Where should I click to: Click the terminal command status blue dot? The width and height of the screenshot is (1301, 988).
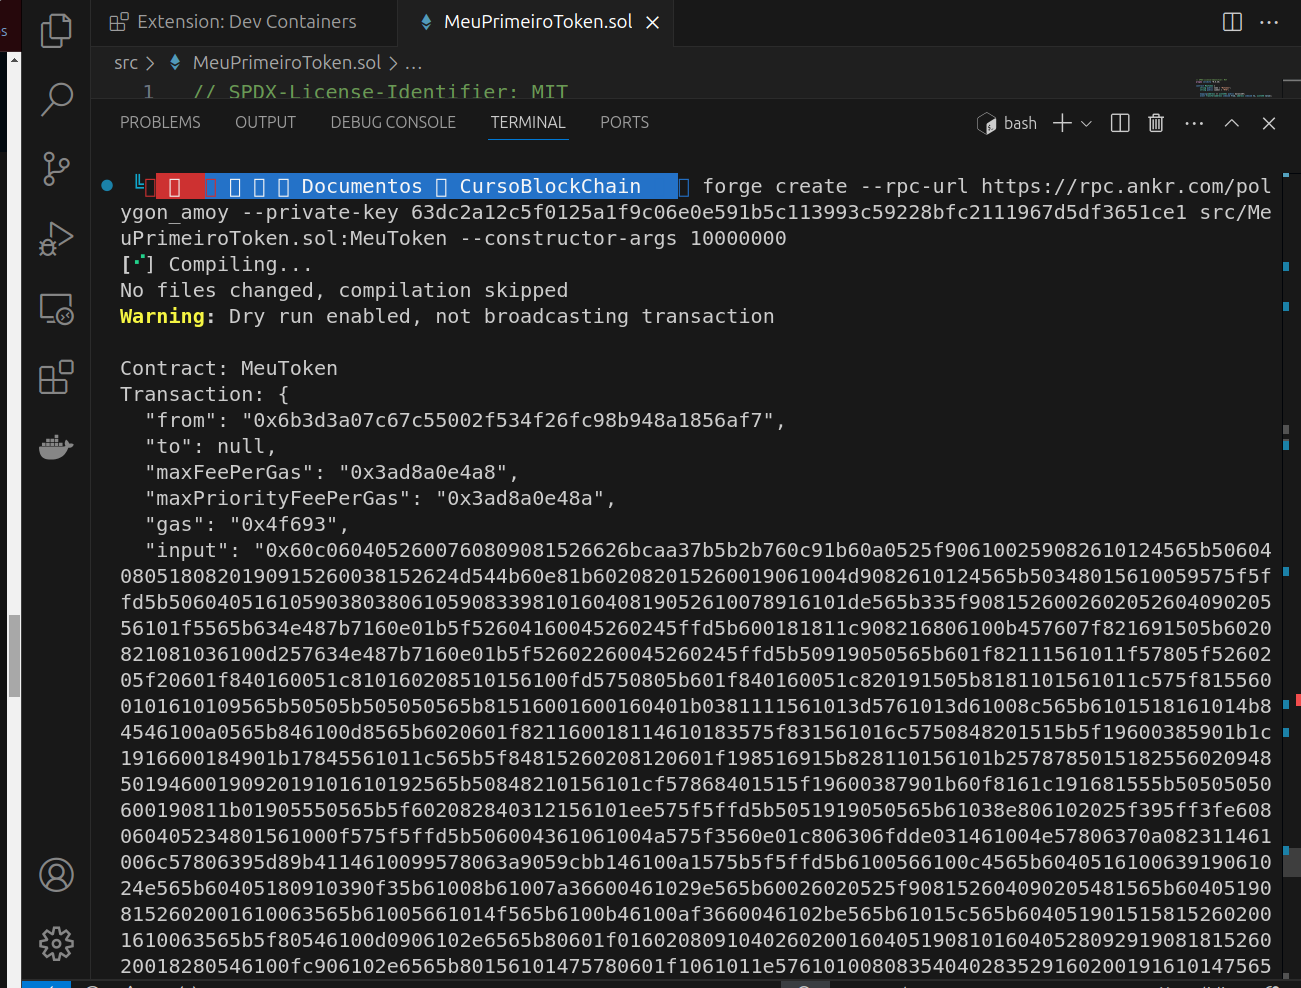[107, 185]
